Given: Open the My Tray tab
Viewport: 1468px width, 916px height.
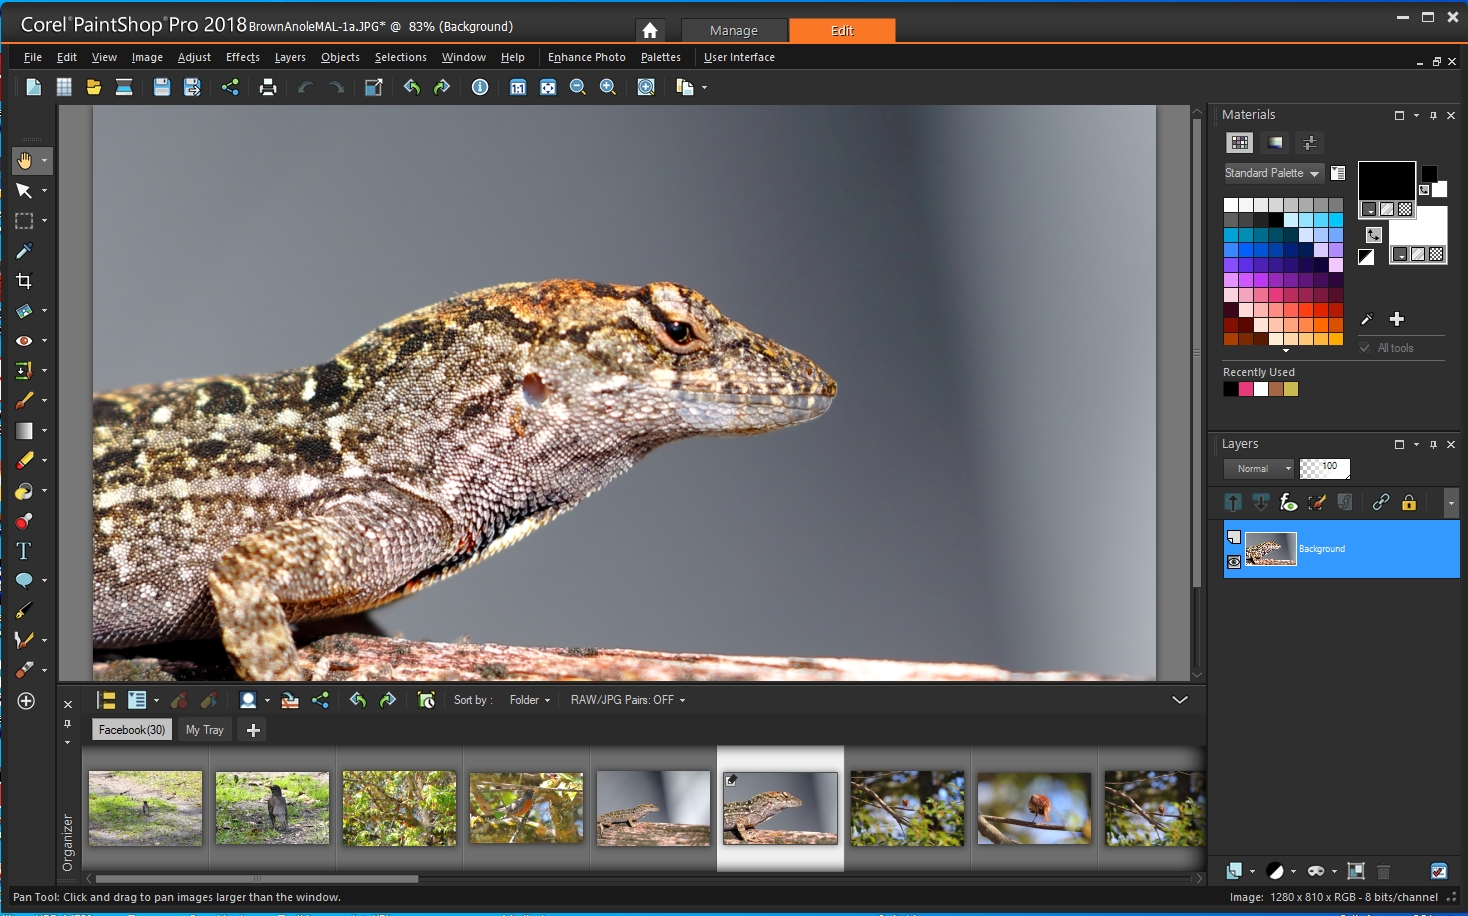Looking at the screenshot, I should click(x=204, y=730).
